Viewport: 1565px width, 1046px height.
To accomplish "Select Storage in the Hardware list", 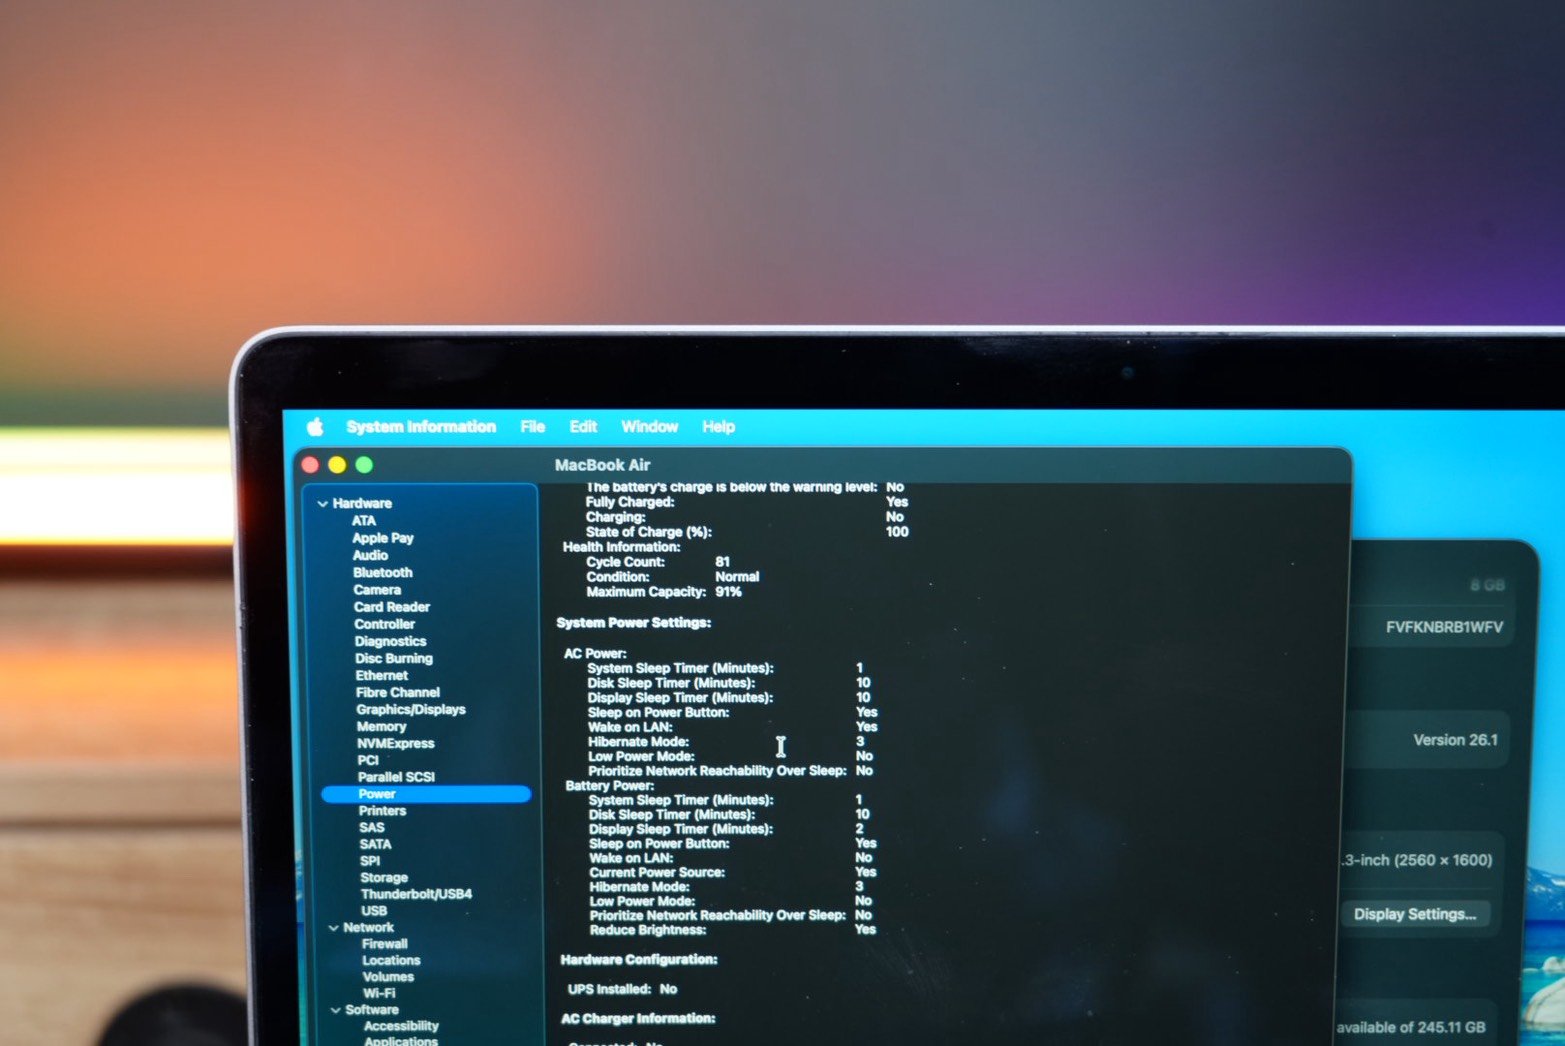I will point(384,878).
